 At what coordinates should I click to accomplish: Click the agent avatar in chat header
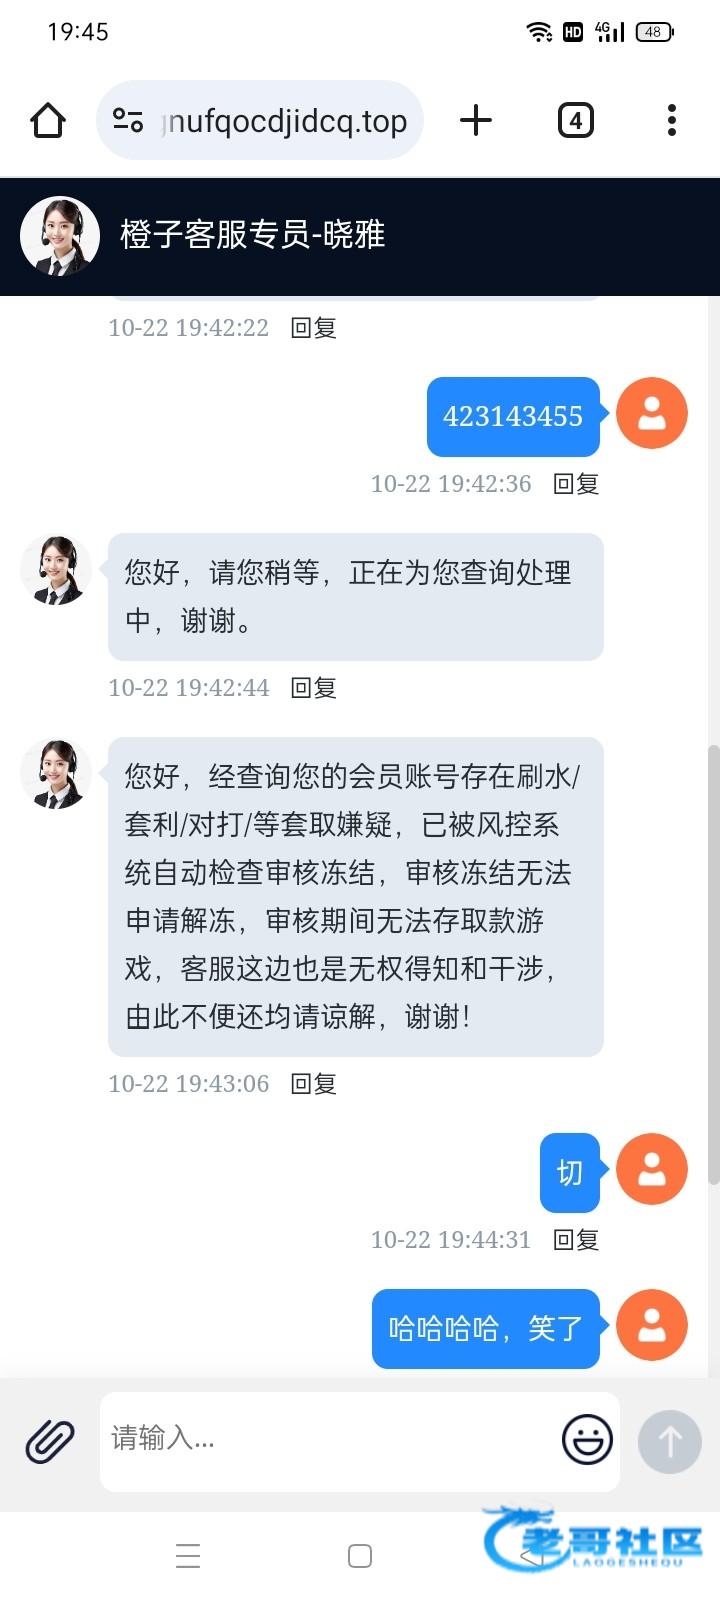coord(60,236)
